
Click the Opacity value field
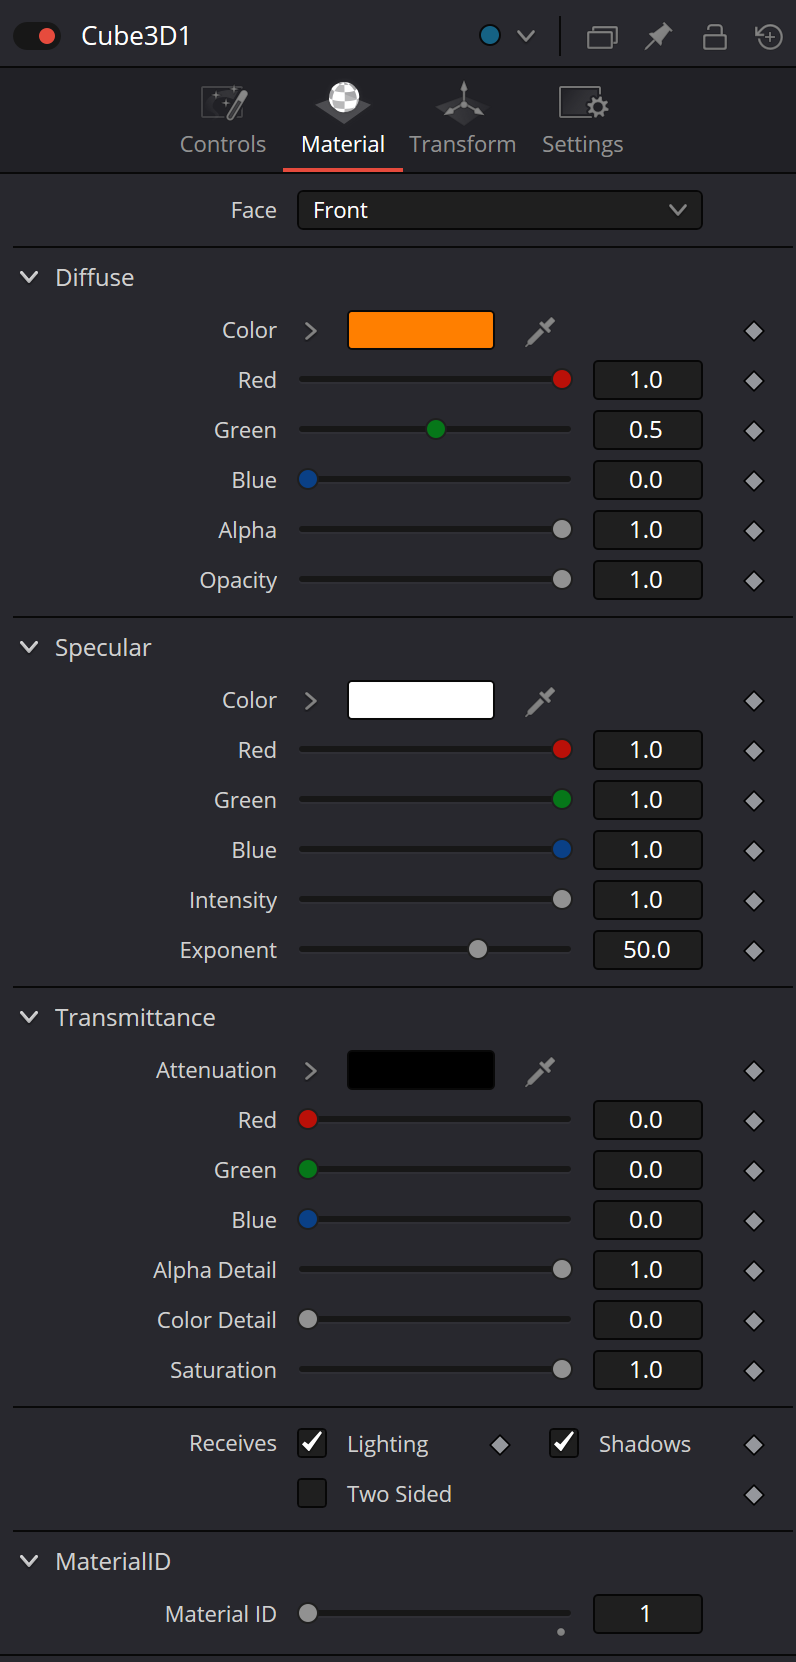[x=648, y=580]
